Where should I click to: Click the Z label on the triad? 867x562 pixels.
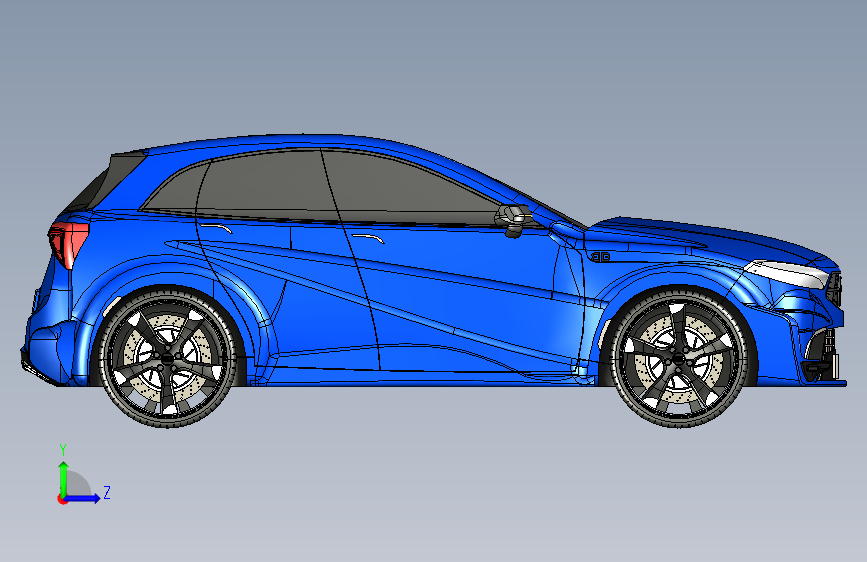tap(107, 493)
